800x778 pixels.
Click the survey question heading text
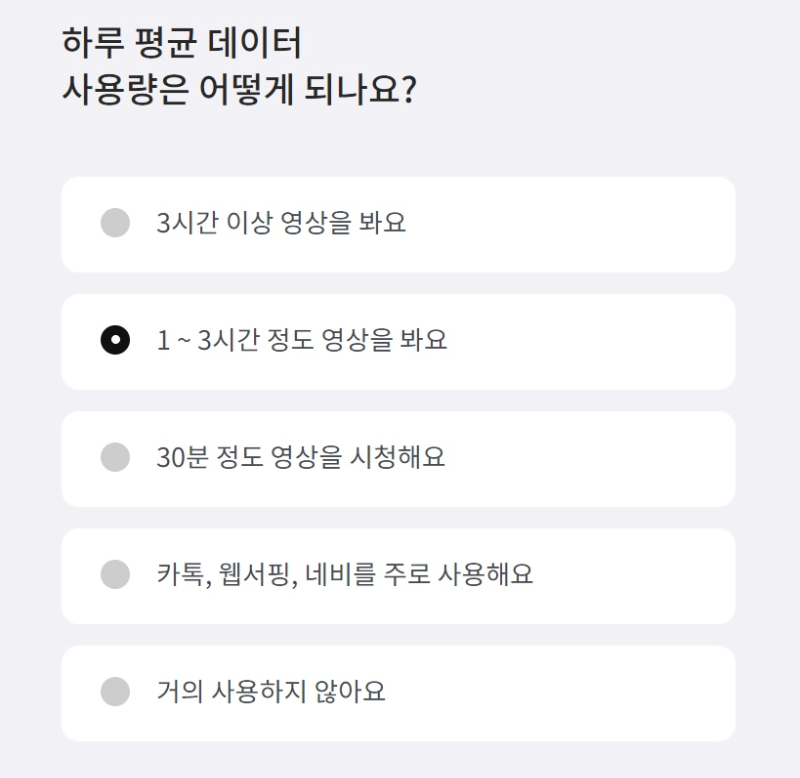pos(240,62)
